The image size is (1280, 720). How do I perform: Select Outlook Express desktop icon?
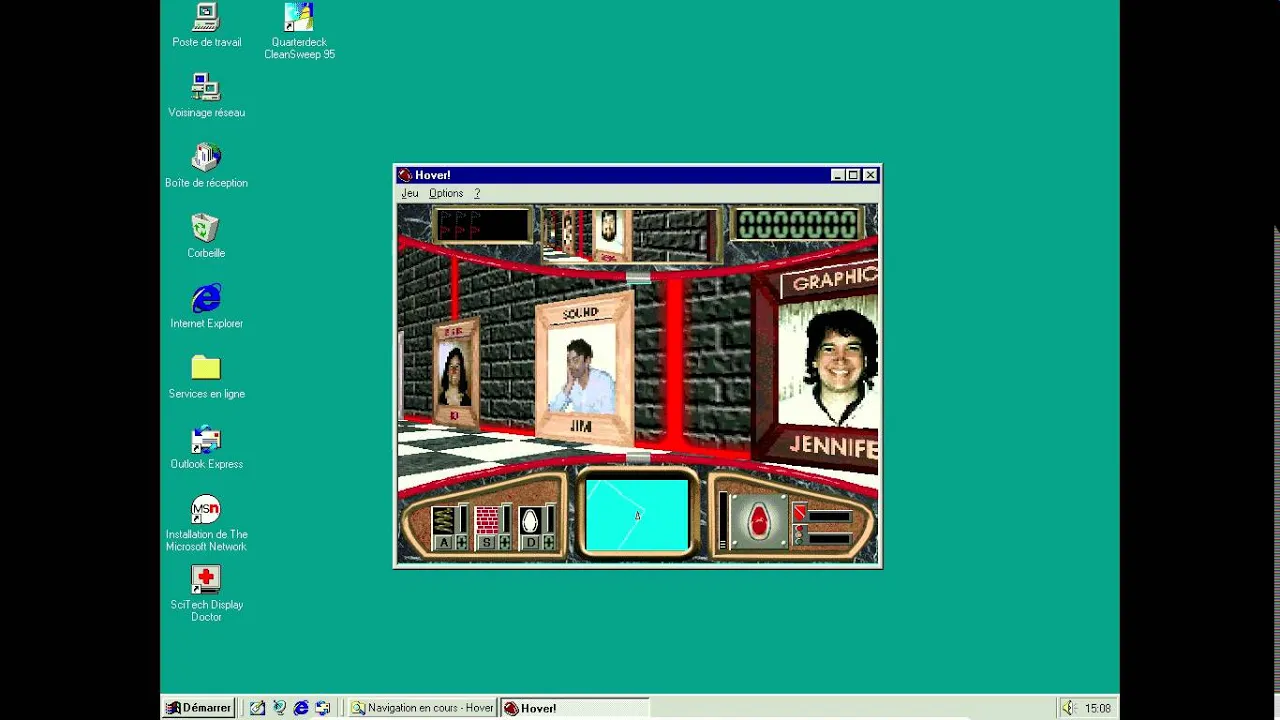(206, 446)
